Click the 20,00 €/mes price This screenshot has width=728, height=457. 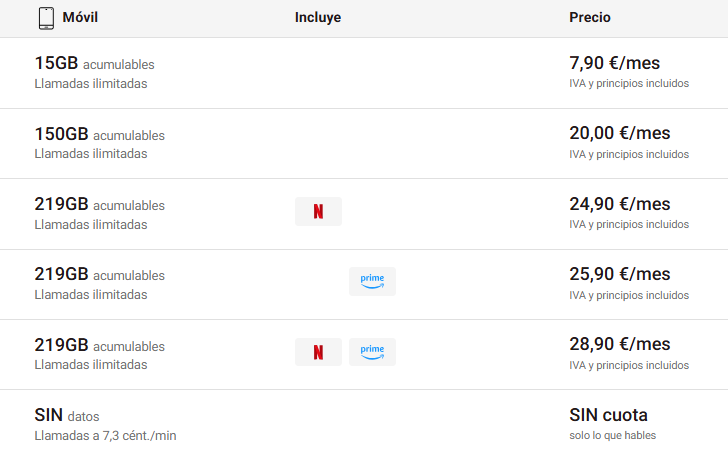tap(619, 134)
